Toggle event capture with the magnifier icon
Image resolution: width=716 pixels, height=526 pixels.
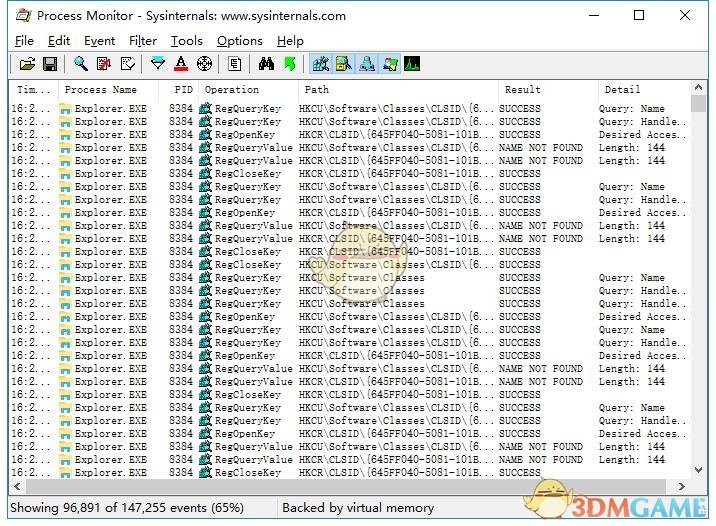click(x=81, y=64)
